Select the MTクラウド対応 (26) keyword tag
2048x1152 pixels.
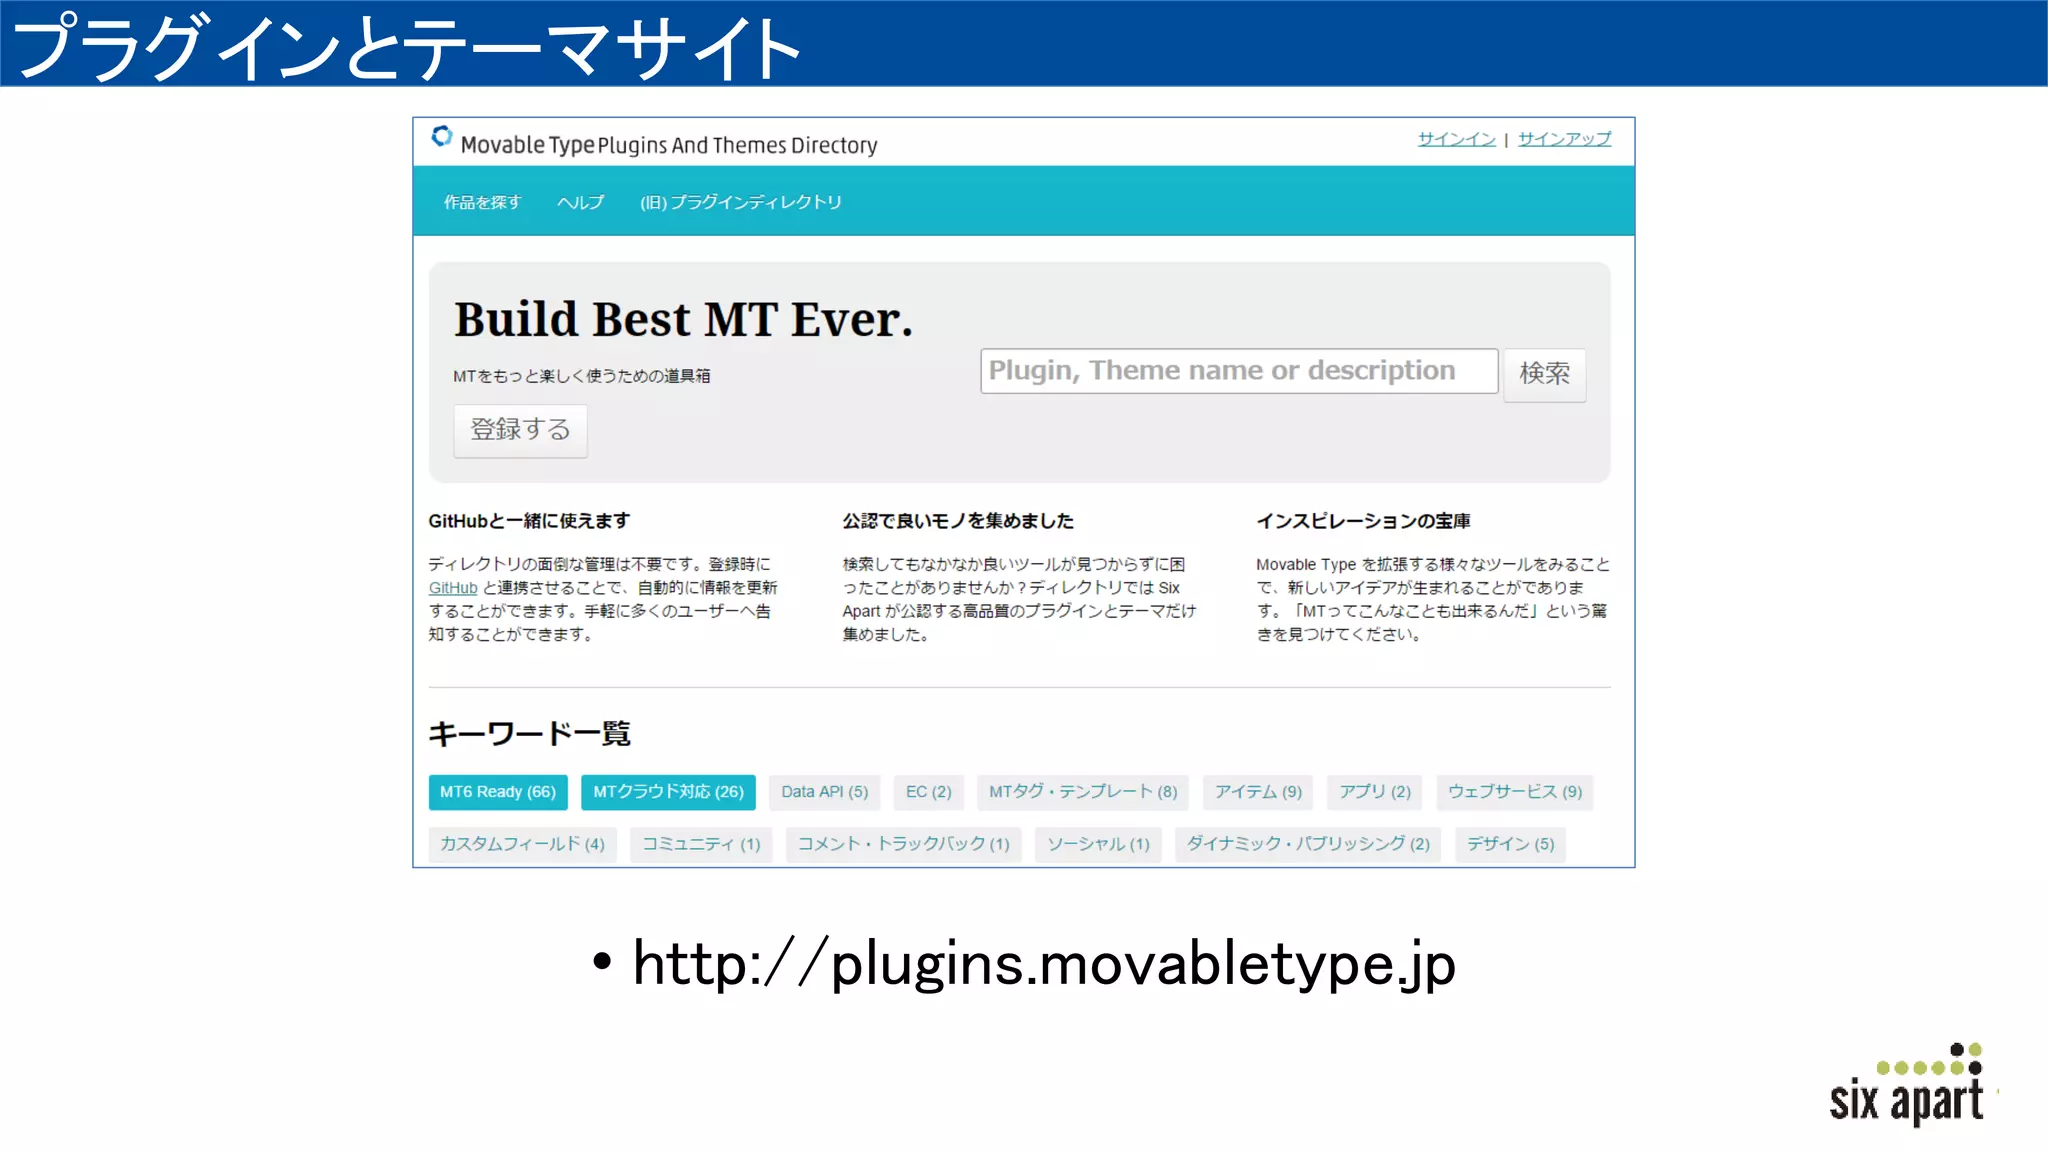668,792
